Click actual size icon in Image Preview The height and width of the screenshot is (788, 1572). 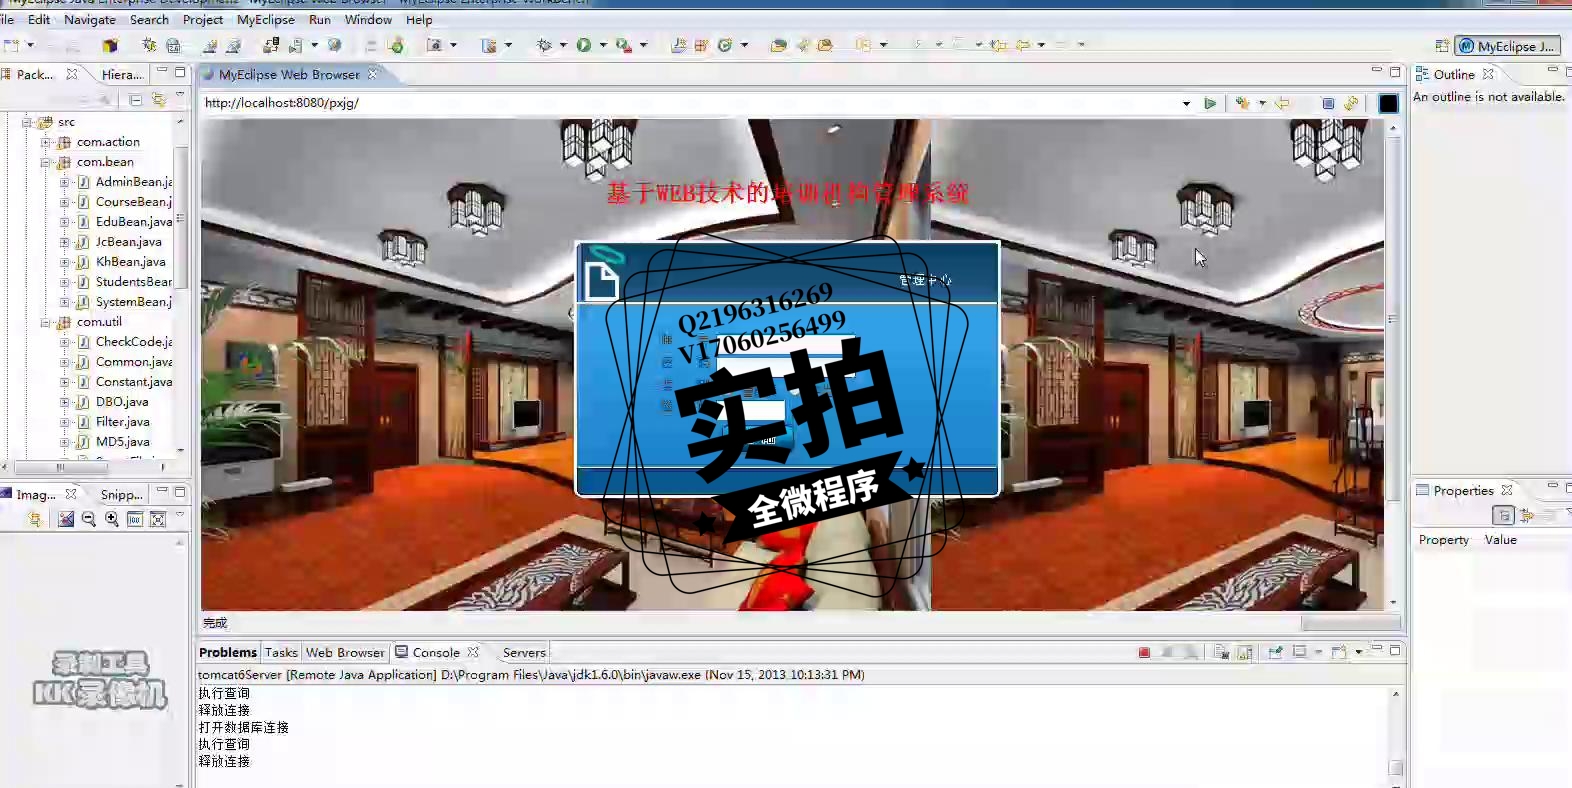pos(134,519)
